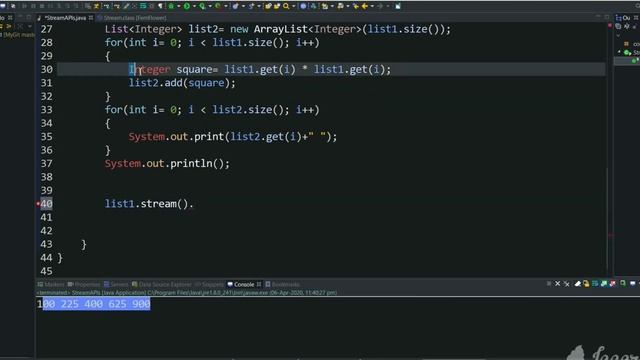Click the package node in Outline
The image size is (640, 360).
point(627,44)
